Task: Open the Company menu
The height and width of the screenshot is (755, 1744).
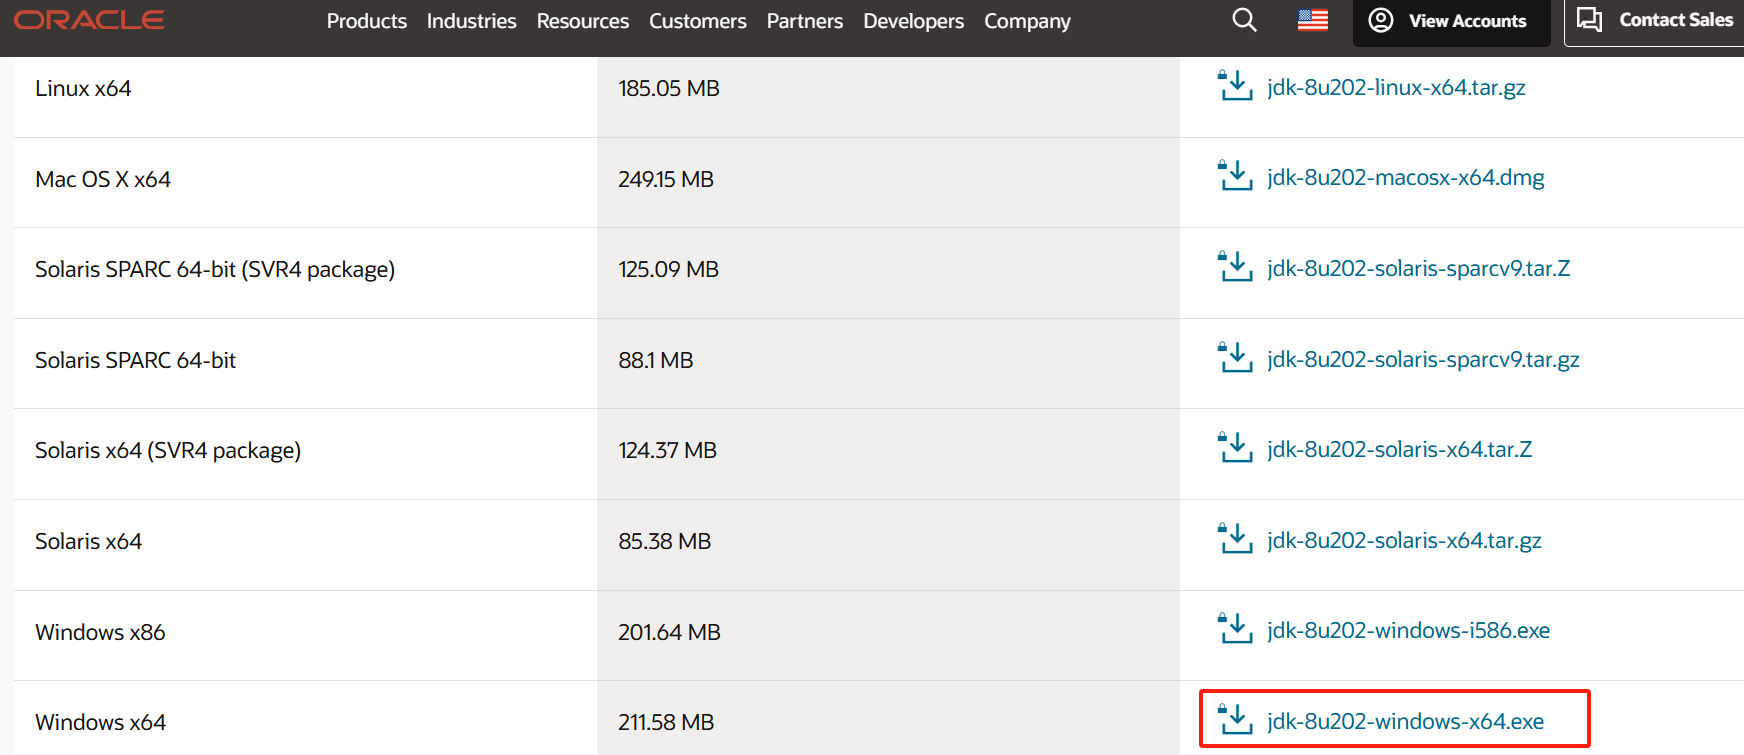Action: (1028, 21)
